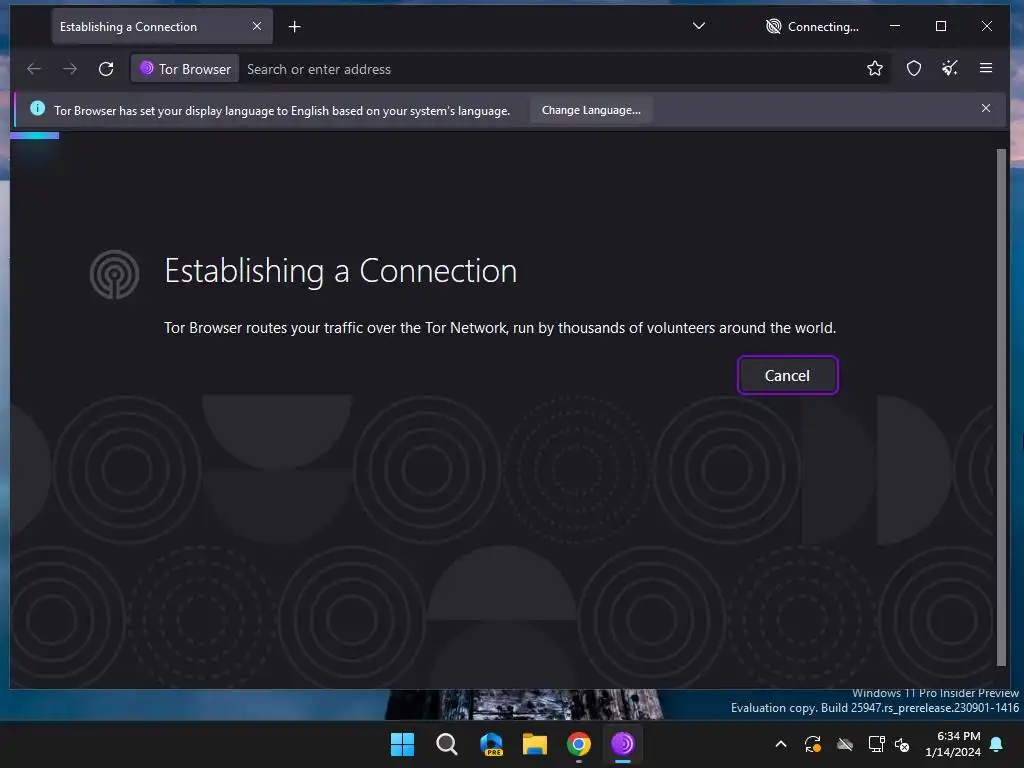Show hidden system tray icons
1024x768 pixels.
780,744
